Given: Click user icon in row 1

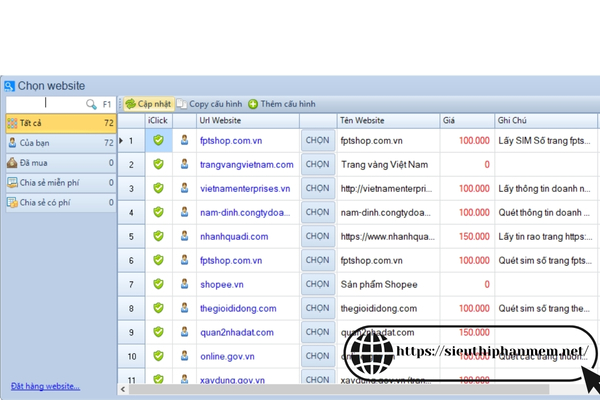Looking at the screenshot, I should tap(184, 140).
